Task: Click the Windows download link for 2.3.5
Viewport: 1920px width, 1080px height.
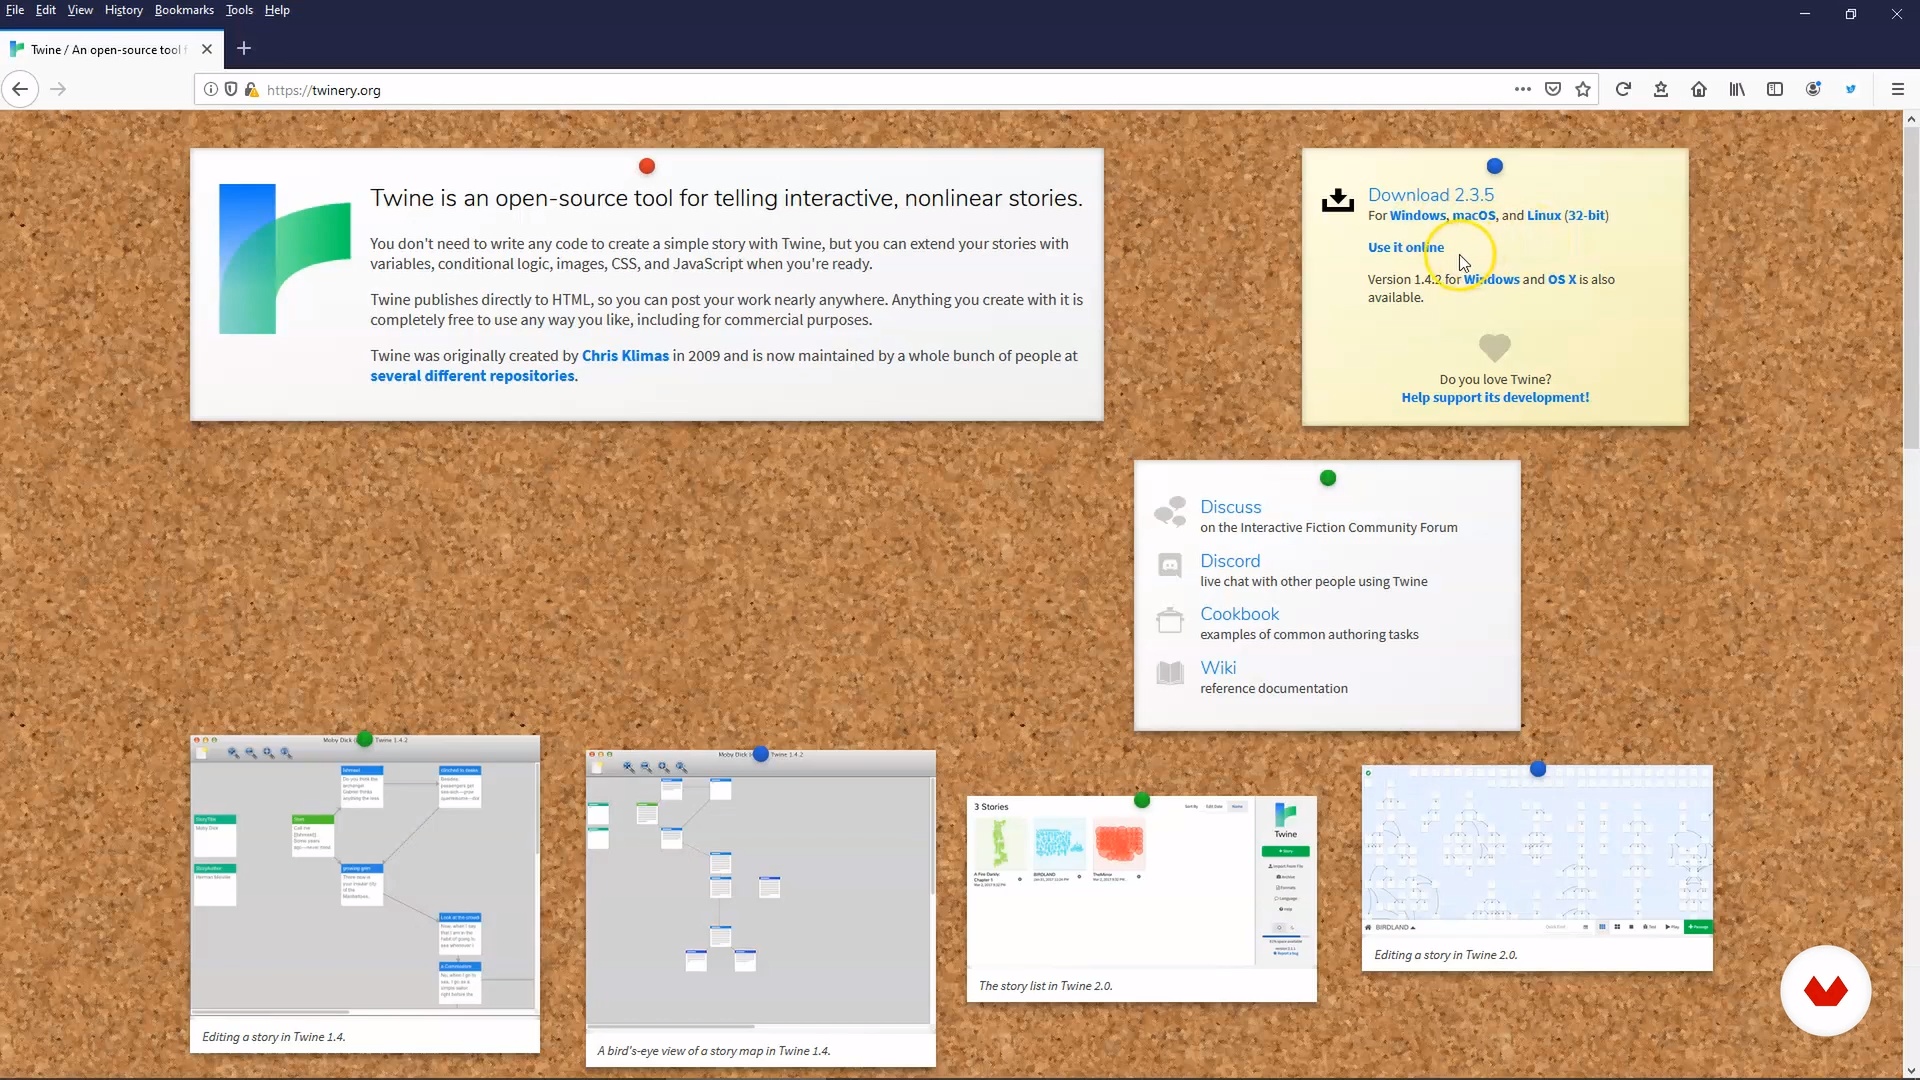Action: [x=1417, y=215]
